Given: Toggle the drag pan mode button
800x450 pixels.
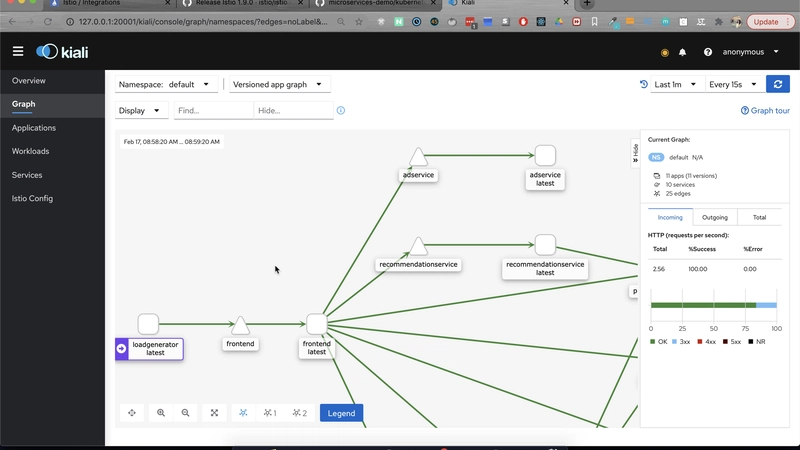Looking at the screenshot, I should tap(132, 412).
